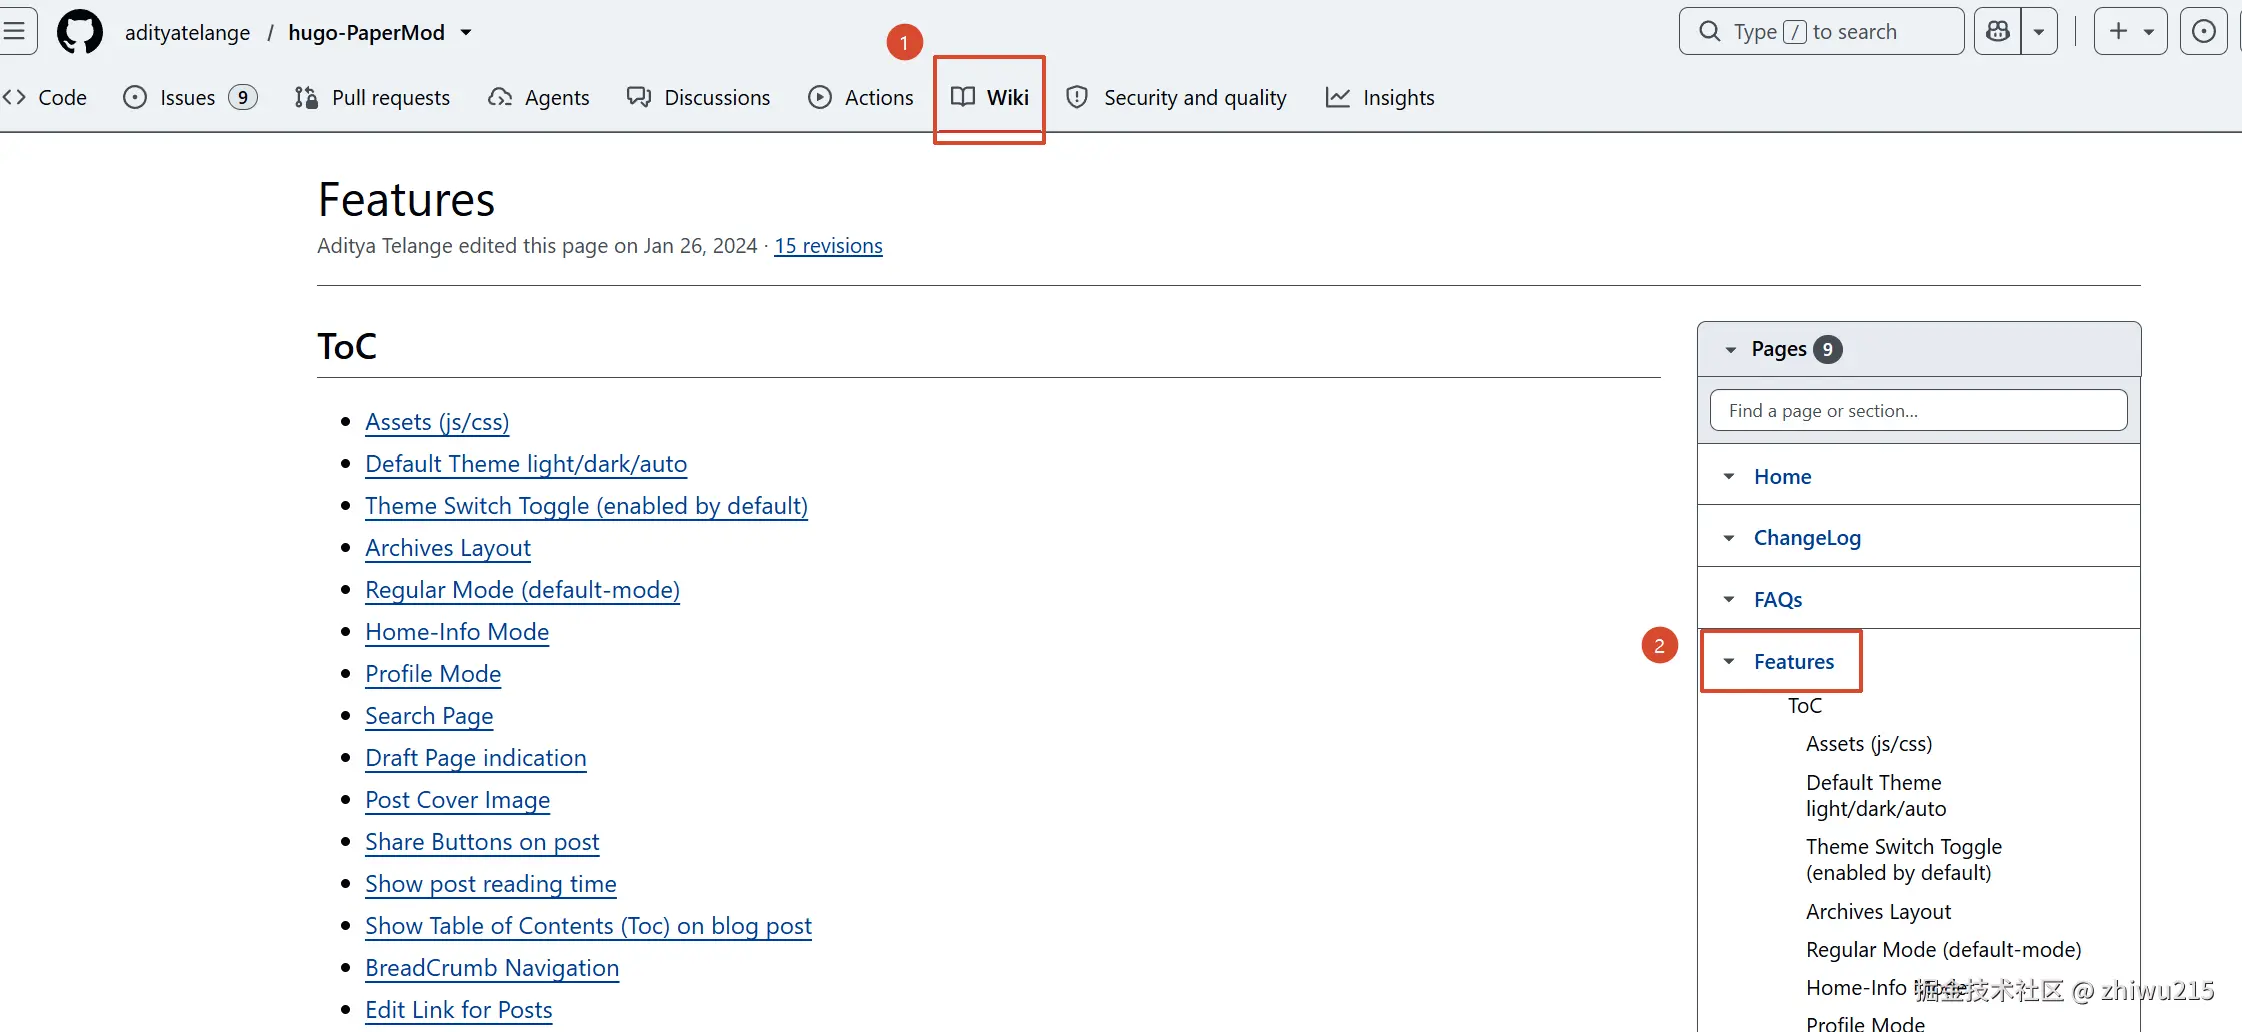Screen dimensions: 2242x1032
Task: Focus the 'Type / to search' box
Action: click(x=1821, y=32)
